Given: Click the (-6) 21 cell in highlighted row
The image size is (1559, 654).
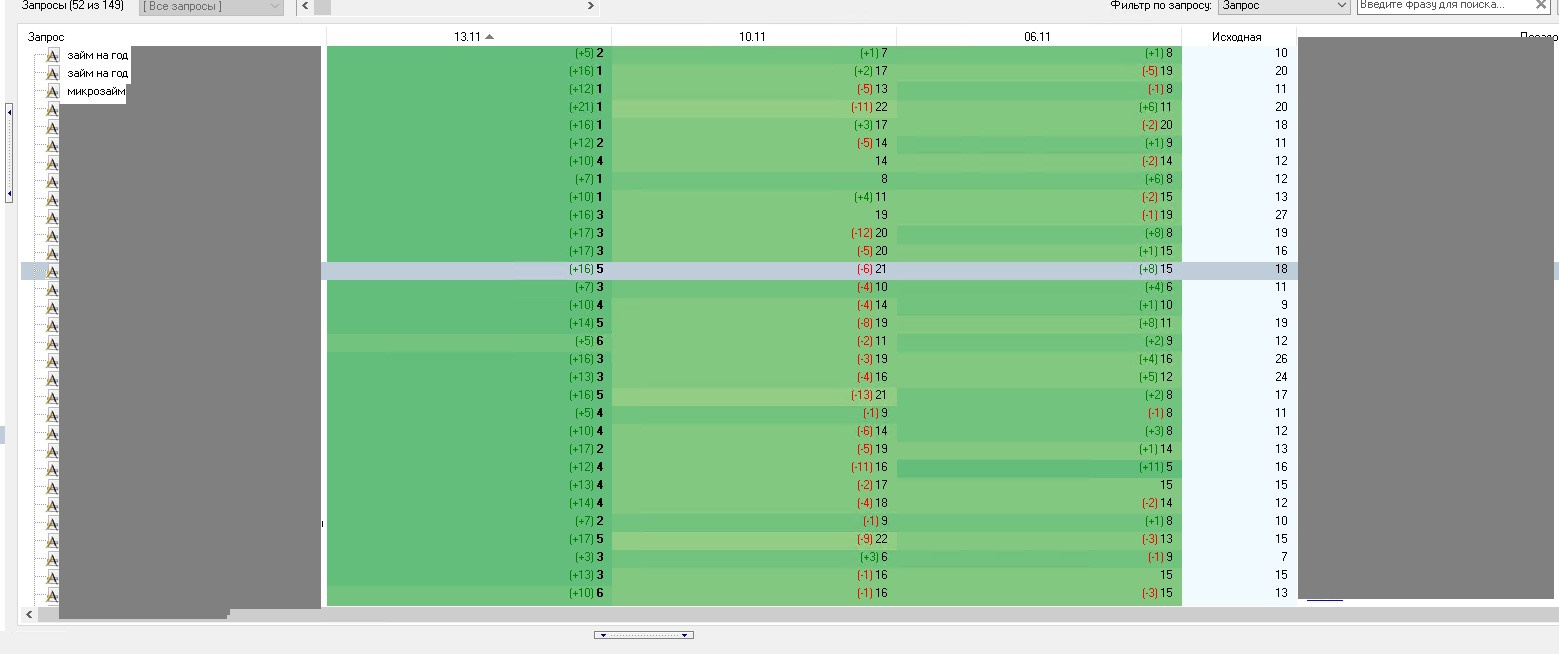Looking at the screenshot, I should pyautogui.click(x=754, y=269).
